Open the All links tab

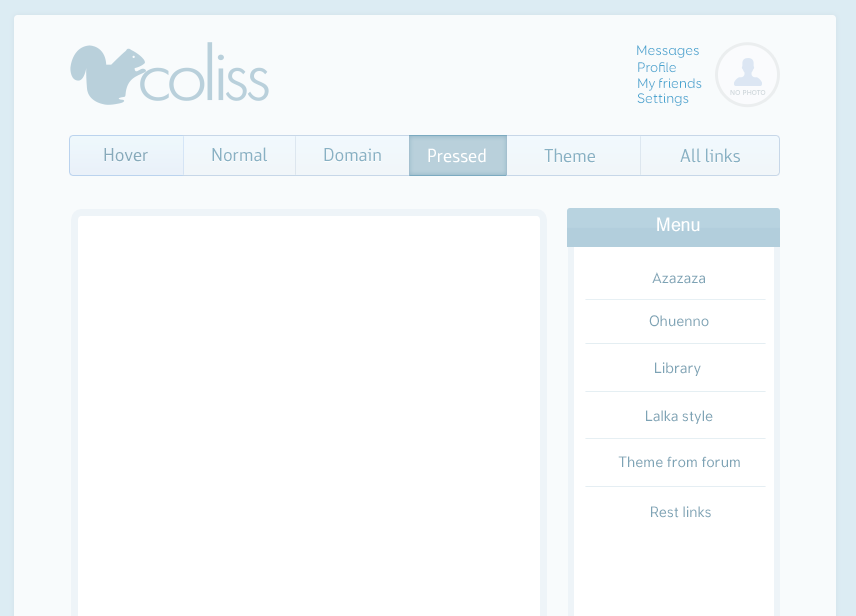tap(710, 156)
